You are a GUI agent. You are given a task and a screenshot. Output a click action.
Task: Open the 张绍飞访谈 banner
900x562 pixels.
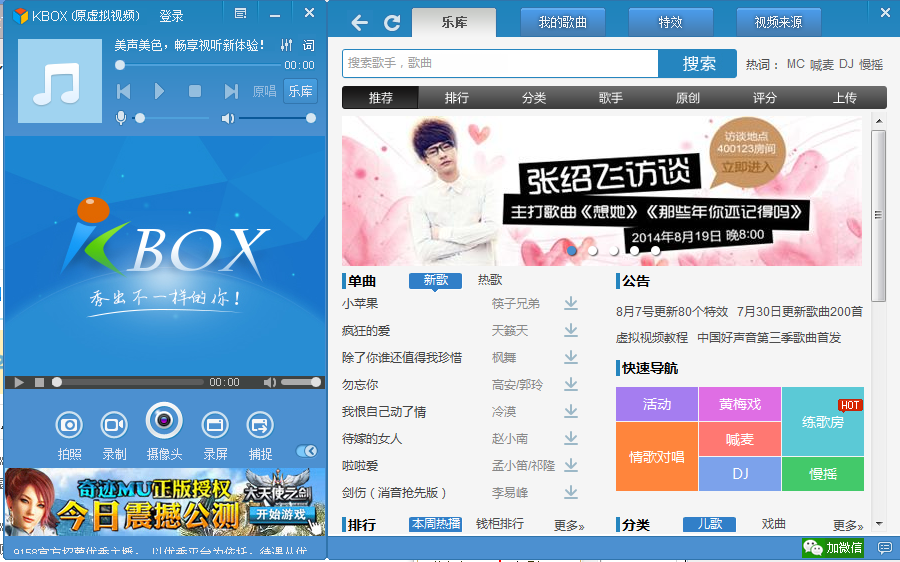point(602,191)
